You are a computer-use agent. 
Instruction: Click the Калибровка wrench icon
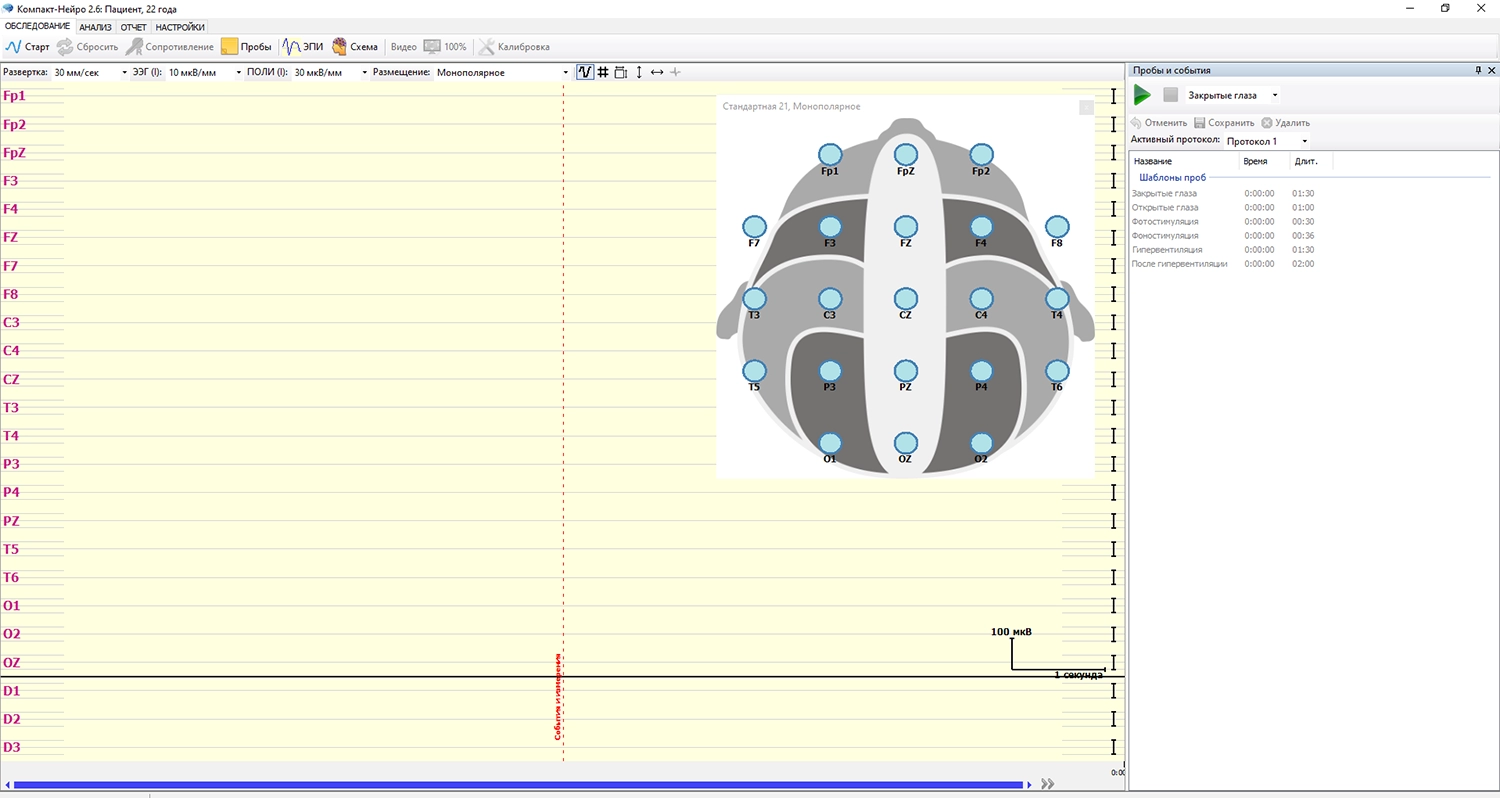pos(486,47)
